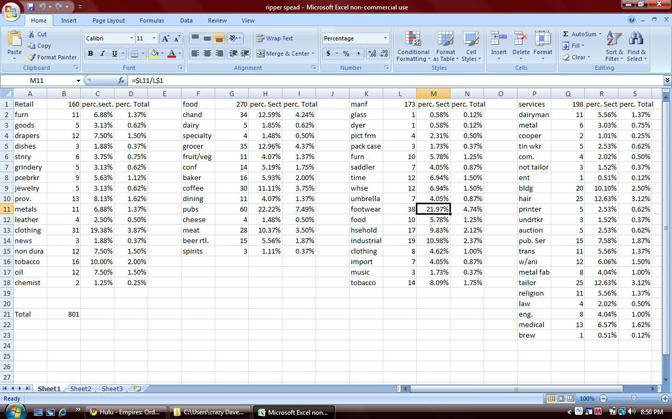The height and width of the screenshot is (419, 672).
Task: Click the Delete cells icon
Action: pos(521,45)
